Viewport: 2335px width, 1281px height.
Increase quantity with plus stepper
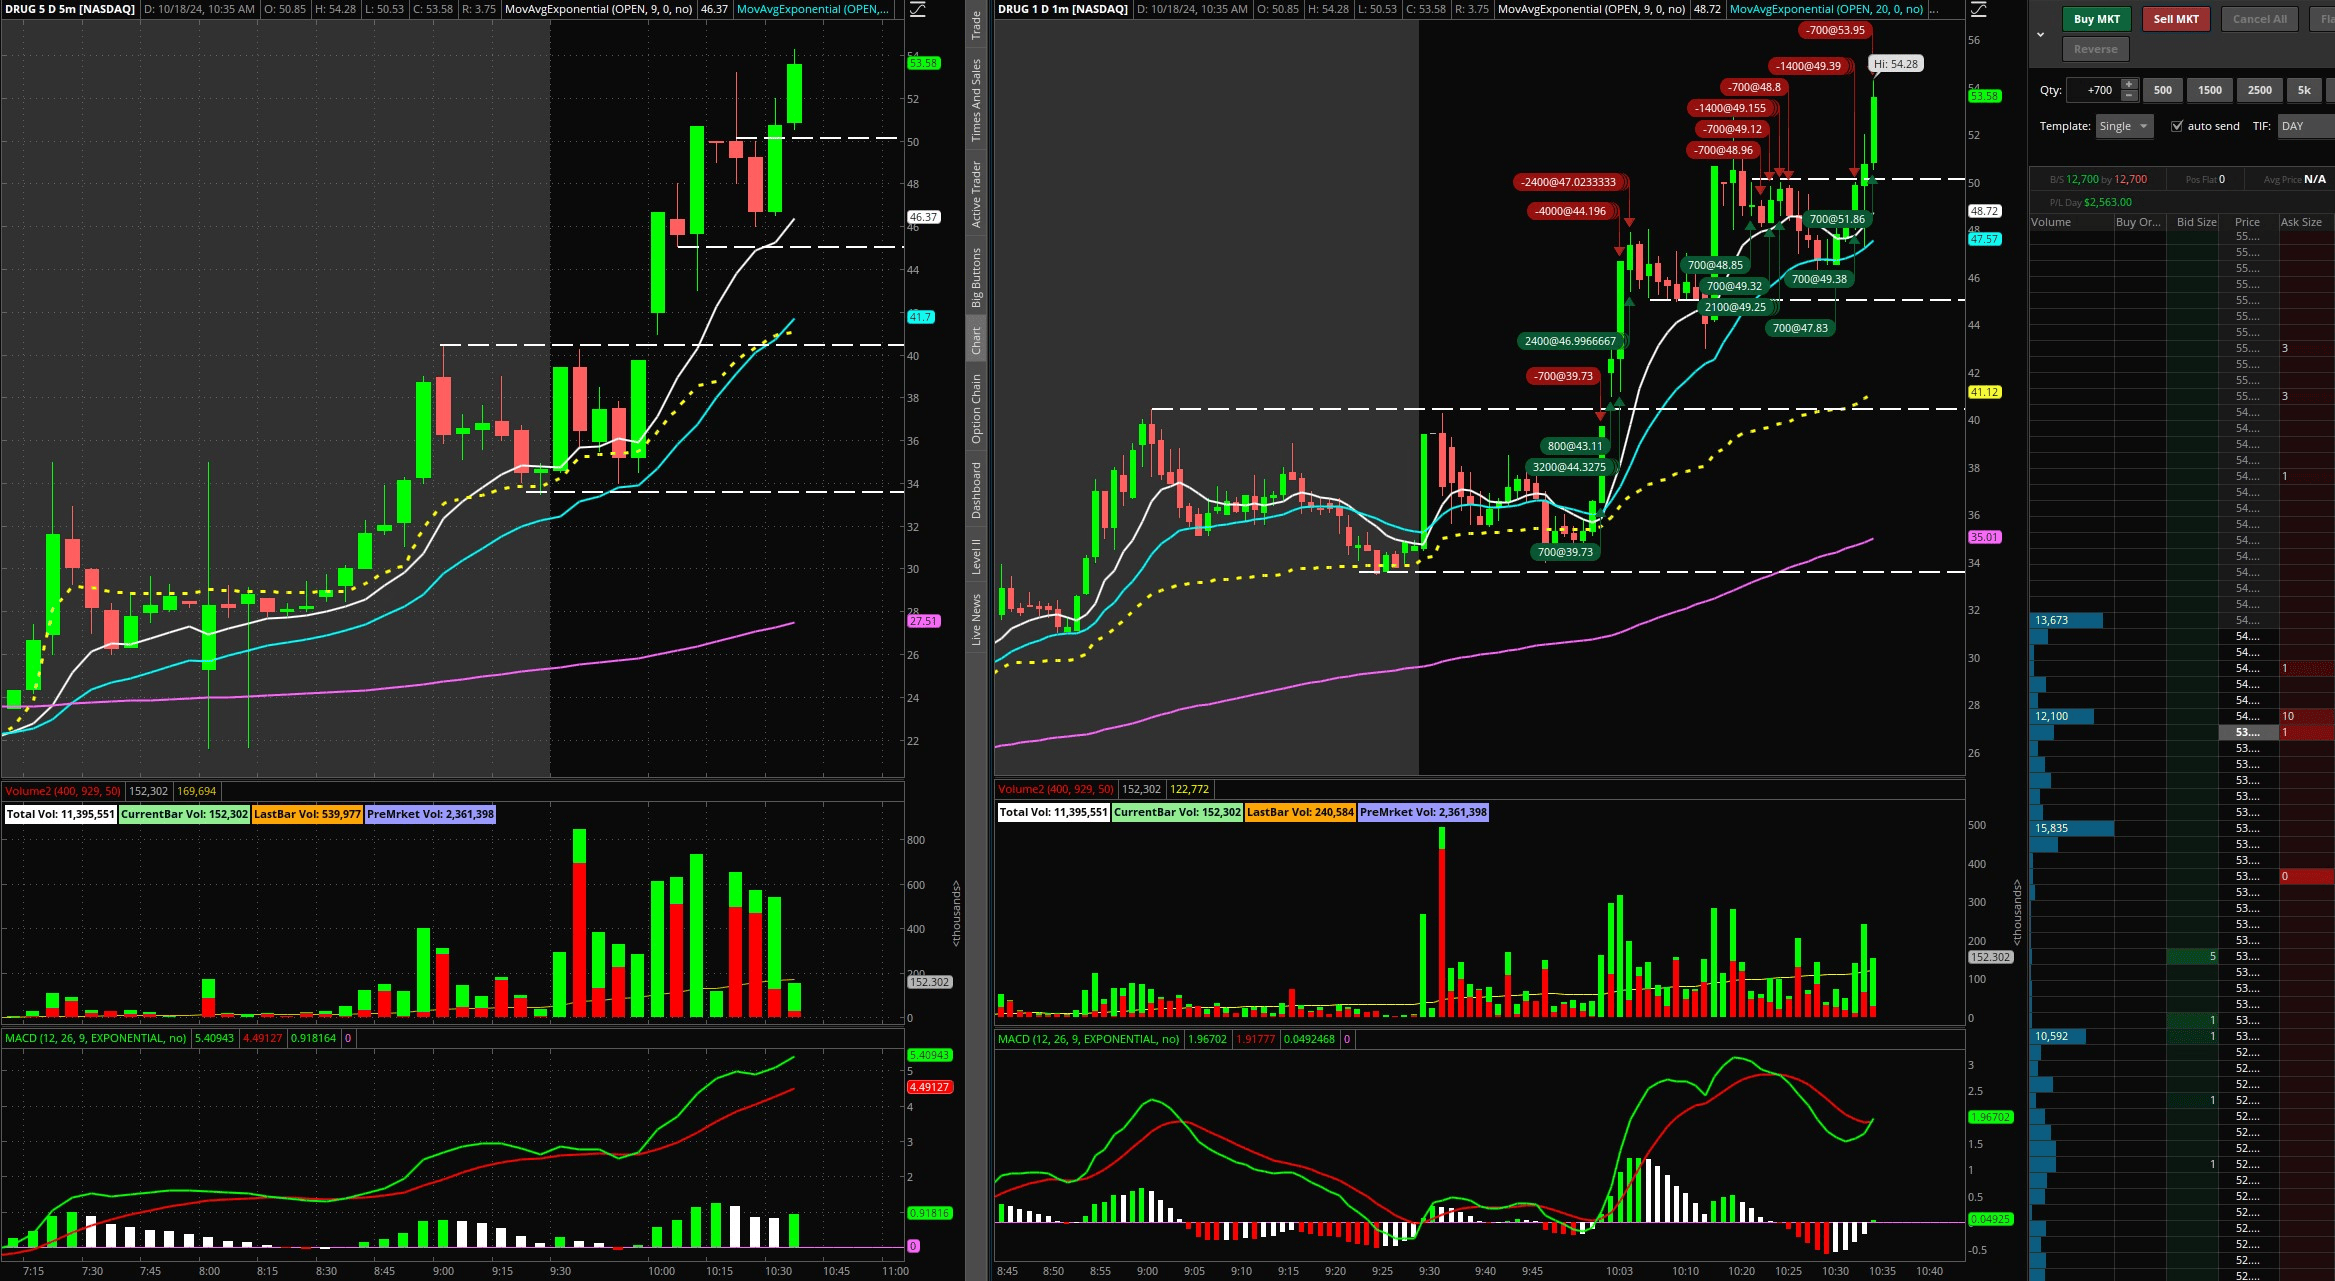tap(2129, 84)
